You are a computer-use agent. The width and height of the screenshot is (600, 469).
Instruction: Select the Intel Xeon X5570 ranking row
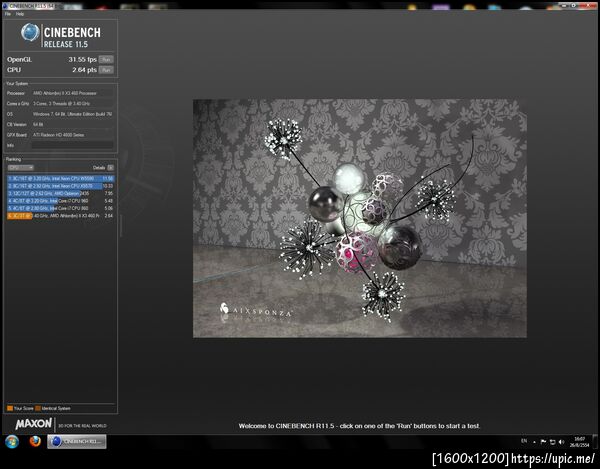coord(60,186)
